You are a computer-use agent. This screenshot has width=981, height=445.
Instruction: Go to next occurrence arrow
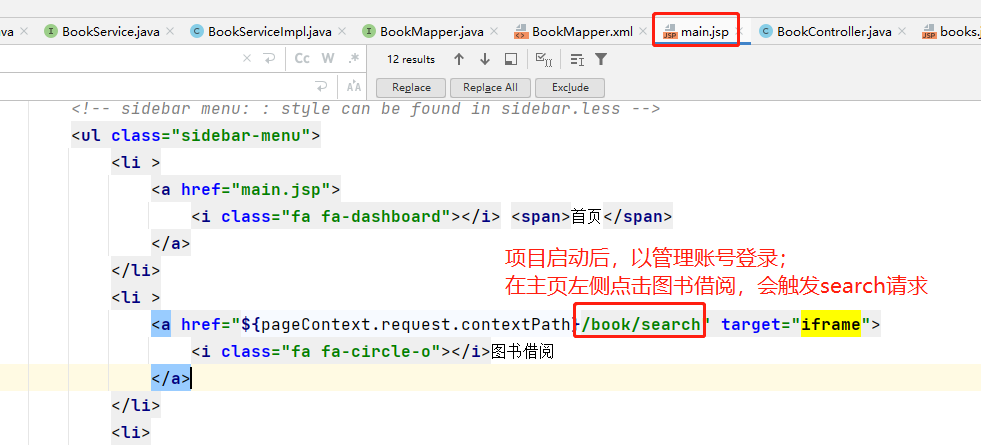pyautogui.click(x=484, y=59)
